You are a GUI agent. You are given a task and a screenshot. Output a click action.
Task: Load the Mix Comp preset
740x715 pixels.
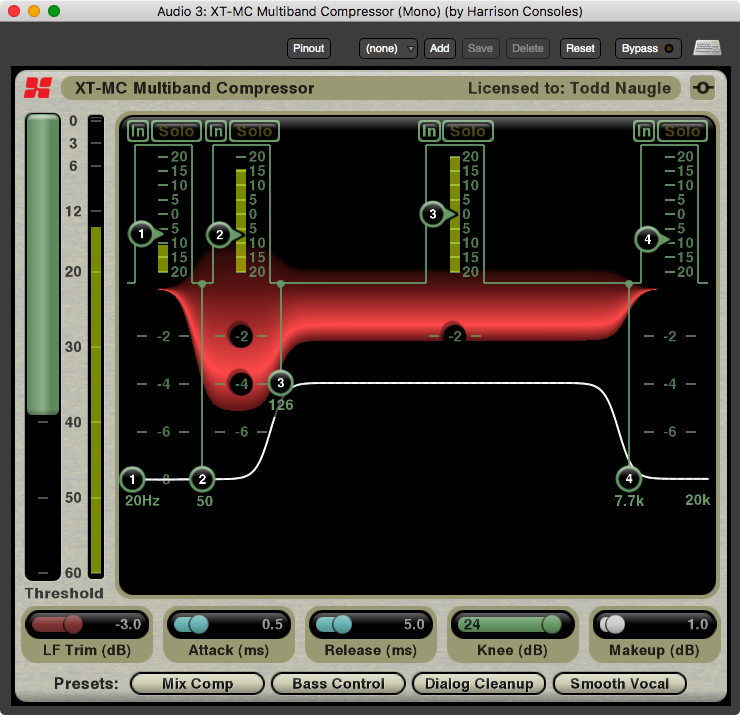197,683
